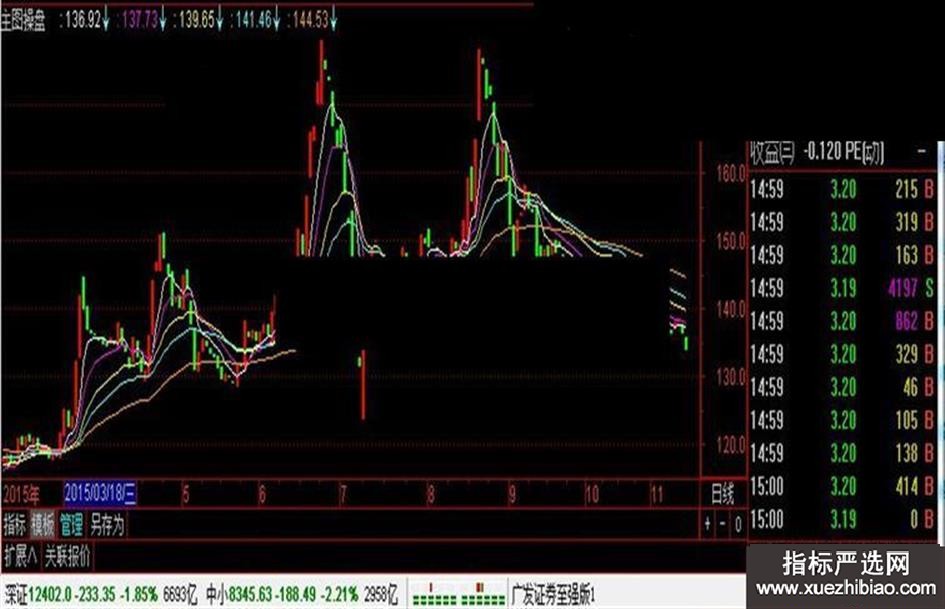Select the highlighted date 2015/03/18/三
Image resolution: width=945 pixels, height=609 pixels.
[x=100, y=493]
